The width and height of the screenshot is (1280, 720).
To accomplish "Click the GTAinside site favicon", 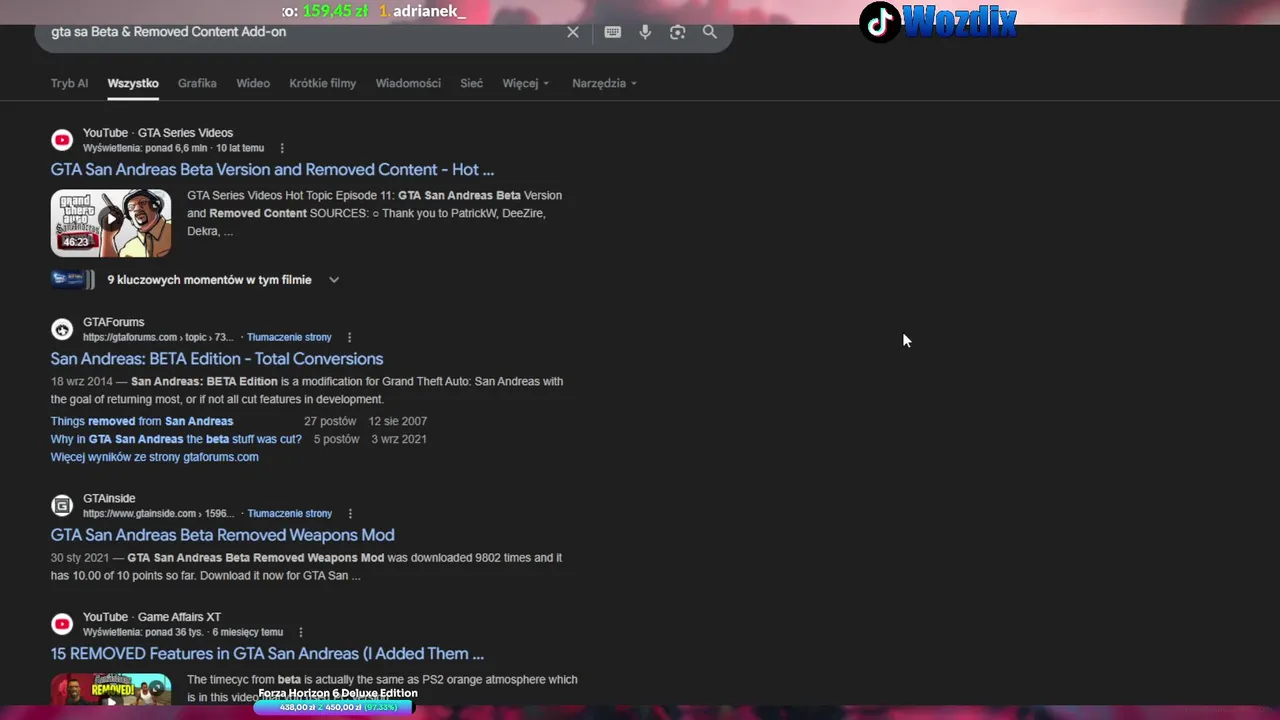I will [x=62, y=505].
